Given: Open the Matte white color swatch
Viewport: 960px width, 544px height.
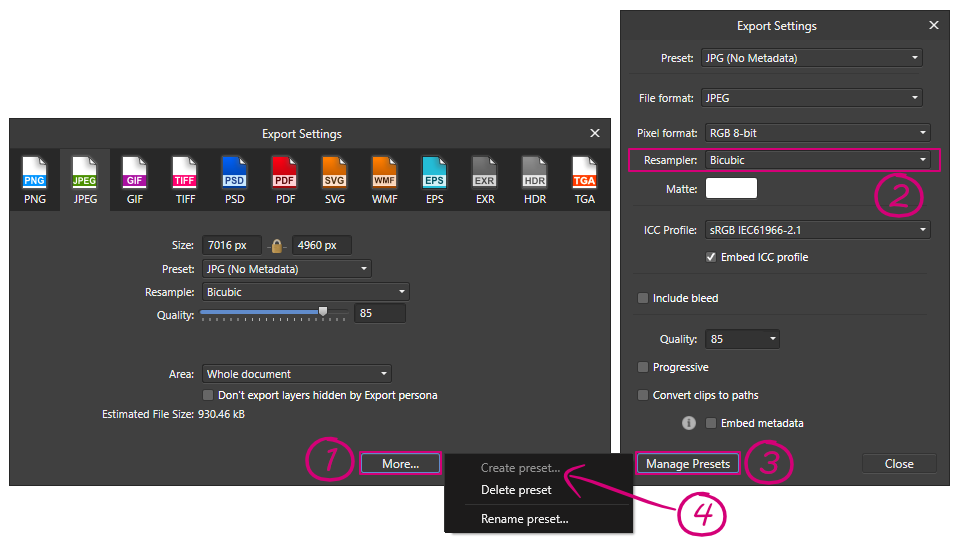Looking at the screenshot, I should [731, 188].
